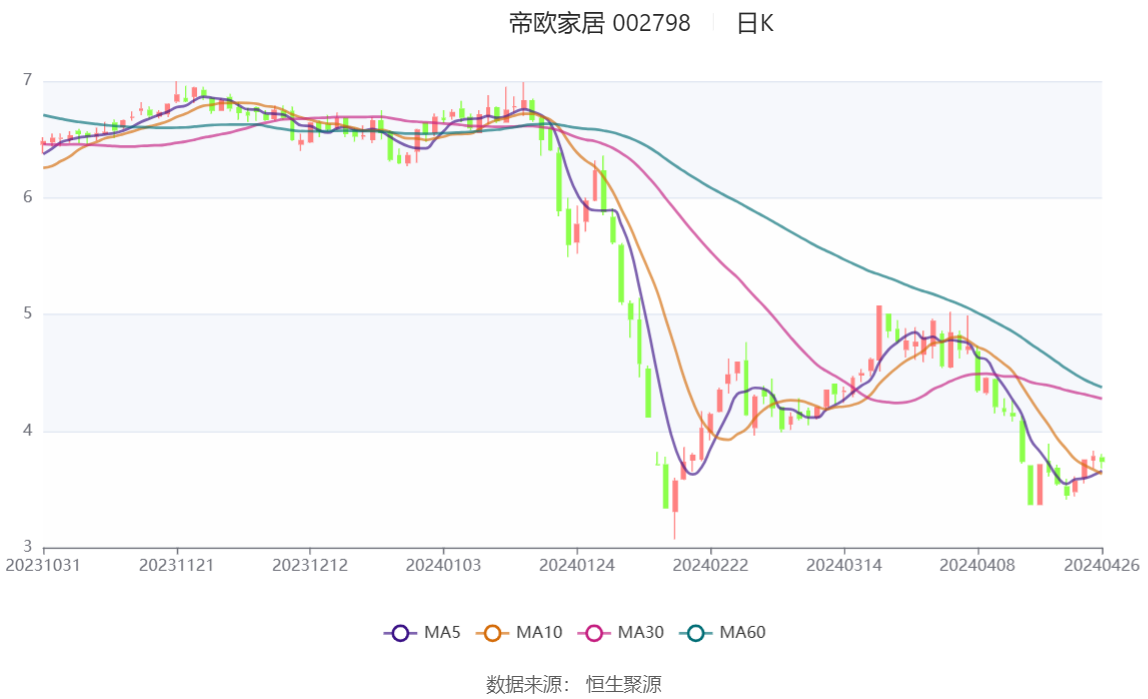Toggle the MA60 legend series
This screenshot has width=1148, height=699.
click(723, 632)
